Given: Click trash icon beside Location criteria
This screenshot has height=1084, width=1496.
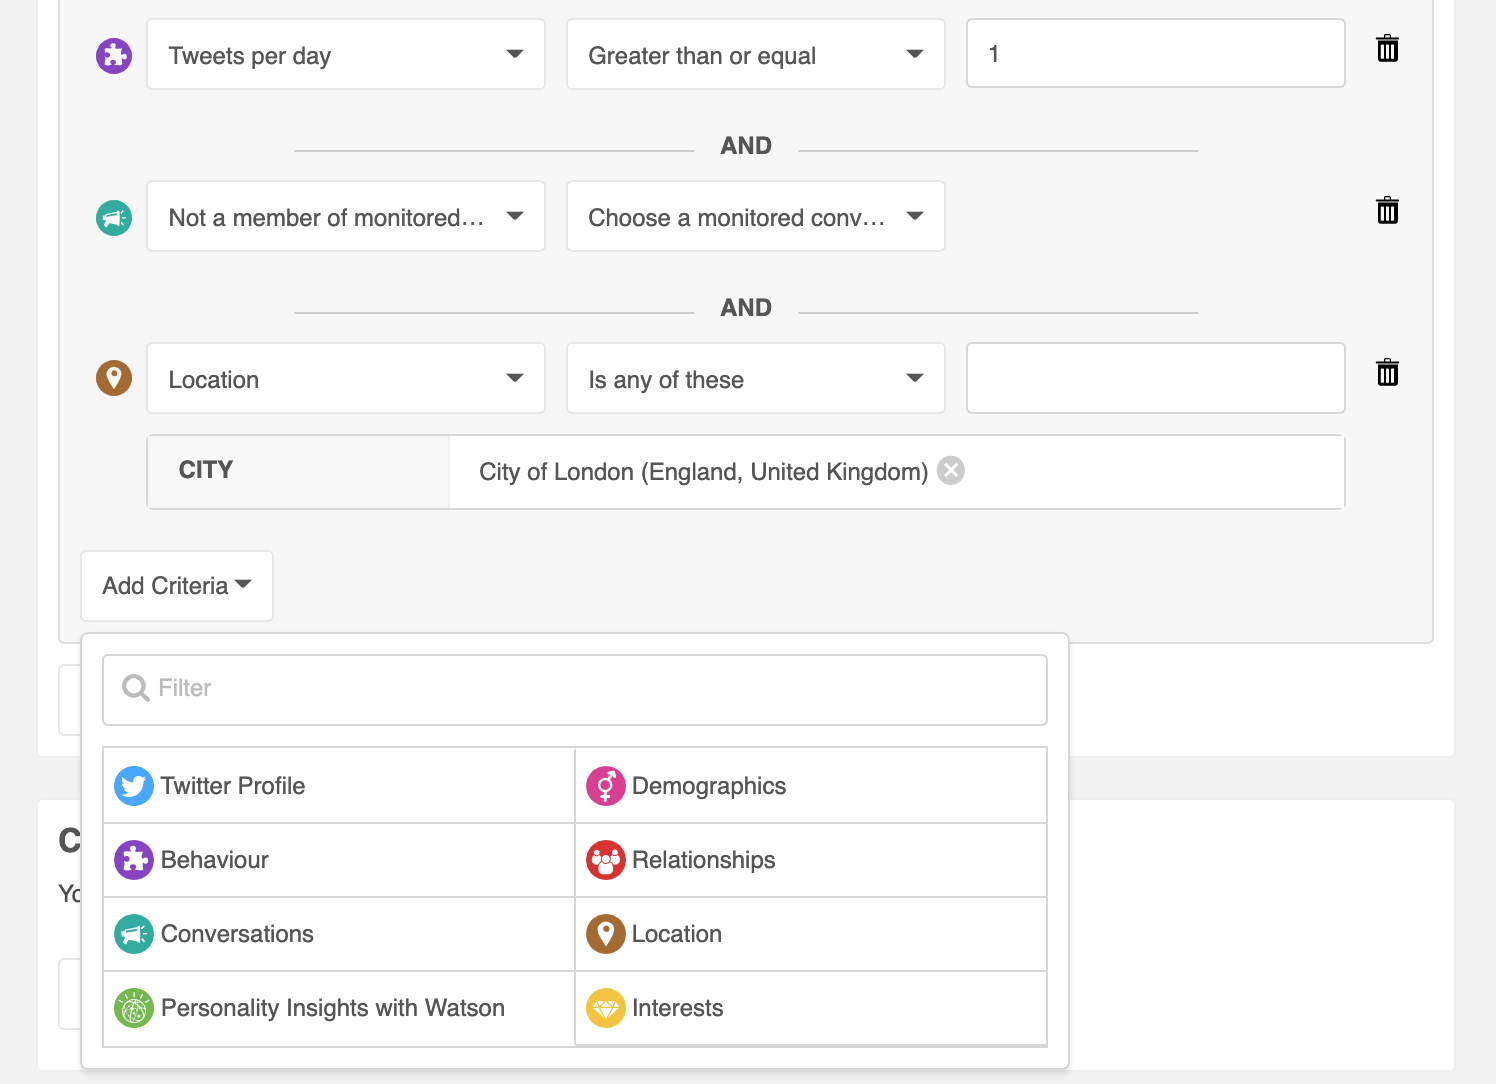Looking at the screenshot, I should point(1387,373).
